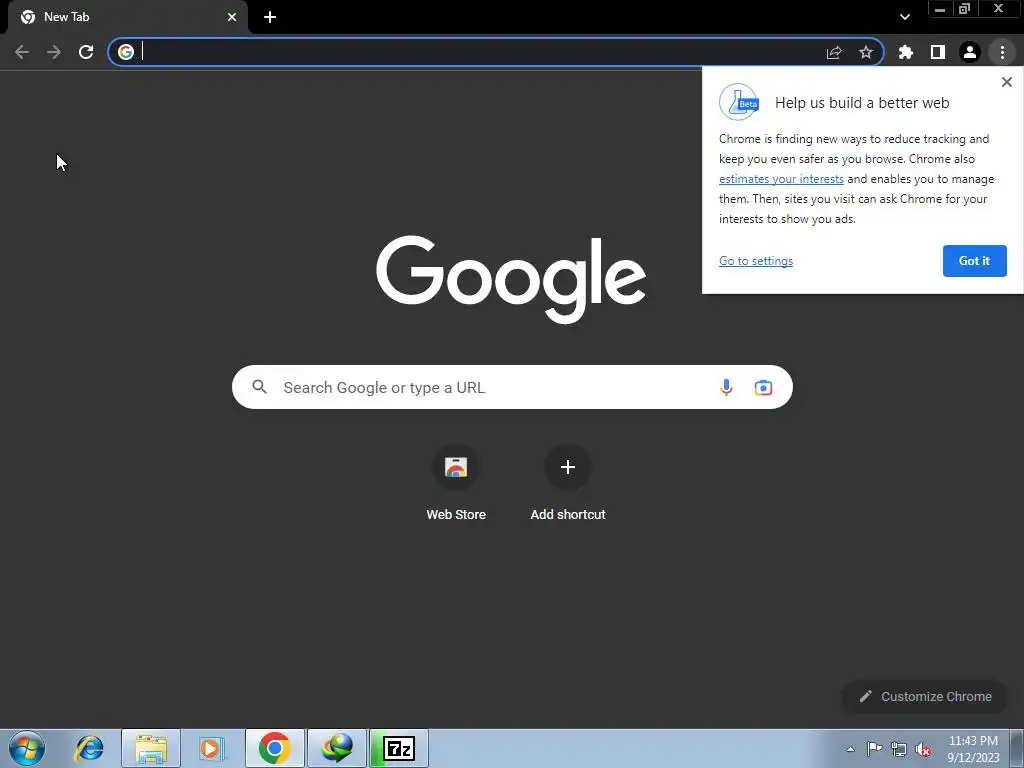The width and height of the screenshot is (1024, 768).
Task: Open Internet Download Manager from the taskbar
Action: [x=337, y=748]
